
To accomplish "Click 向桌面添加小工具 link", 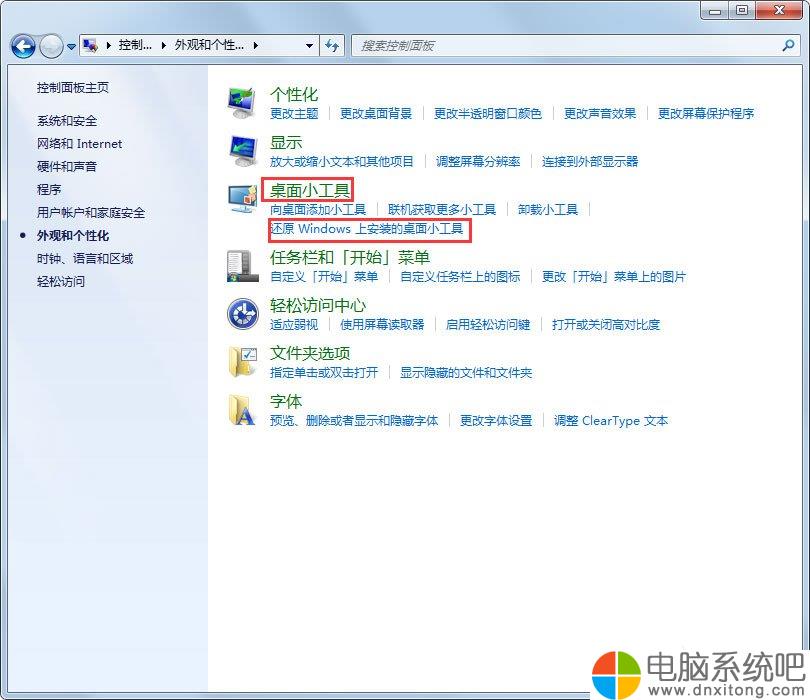I will (x=318, y=210).
